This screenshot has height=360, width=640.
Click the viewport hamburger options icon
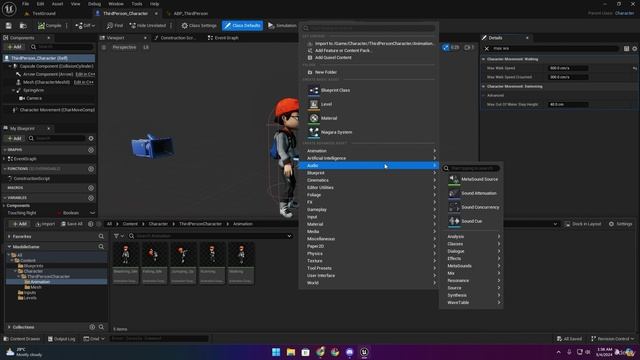[x=104, y=47]
